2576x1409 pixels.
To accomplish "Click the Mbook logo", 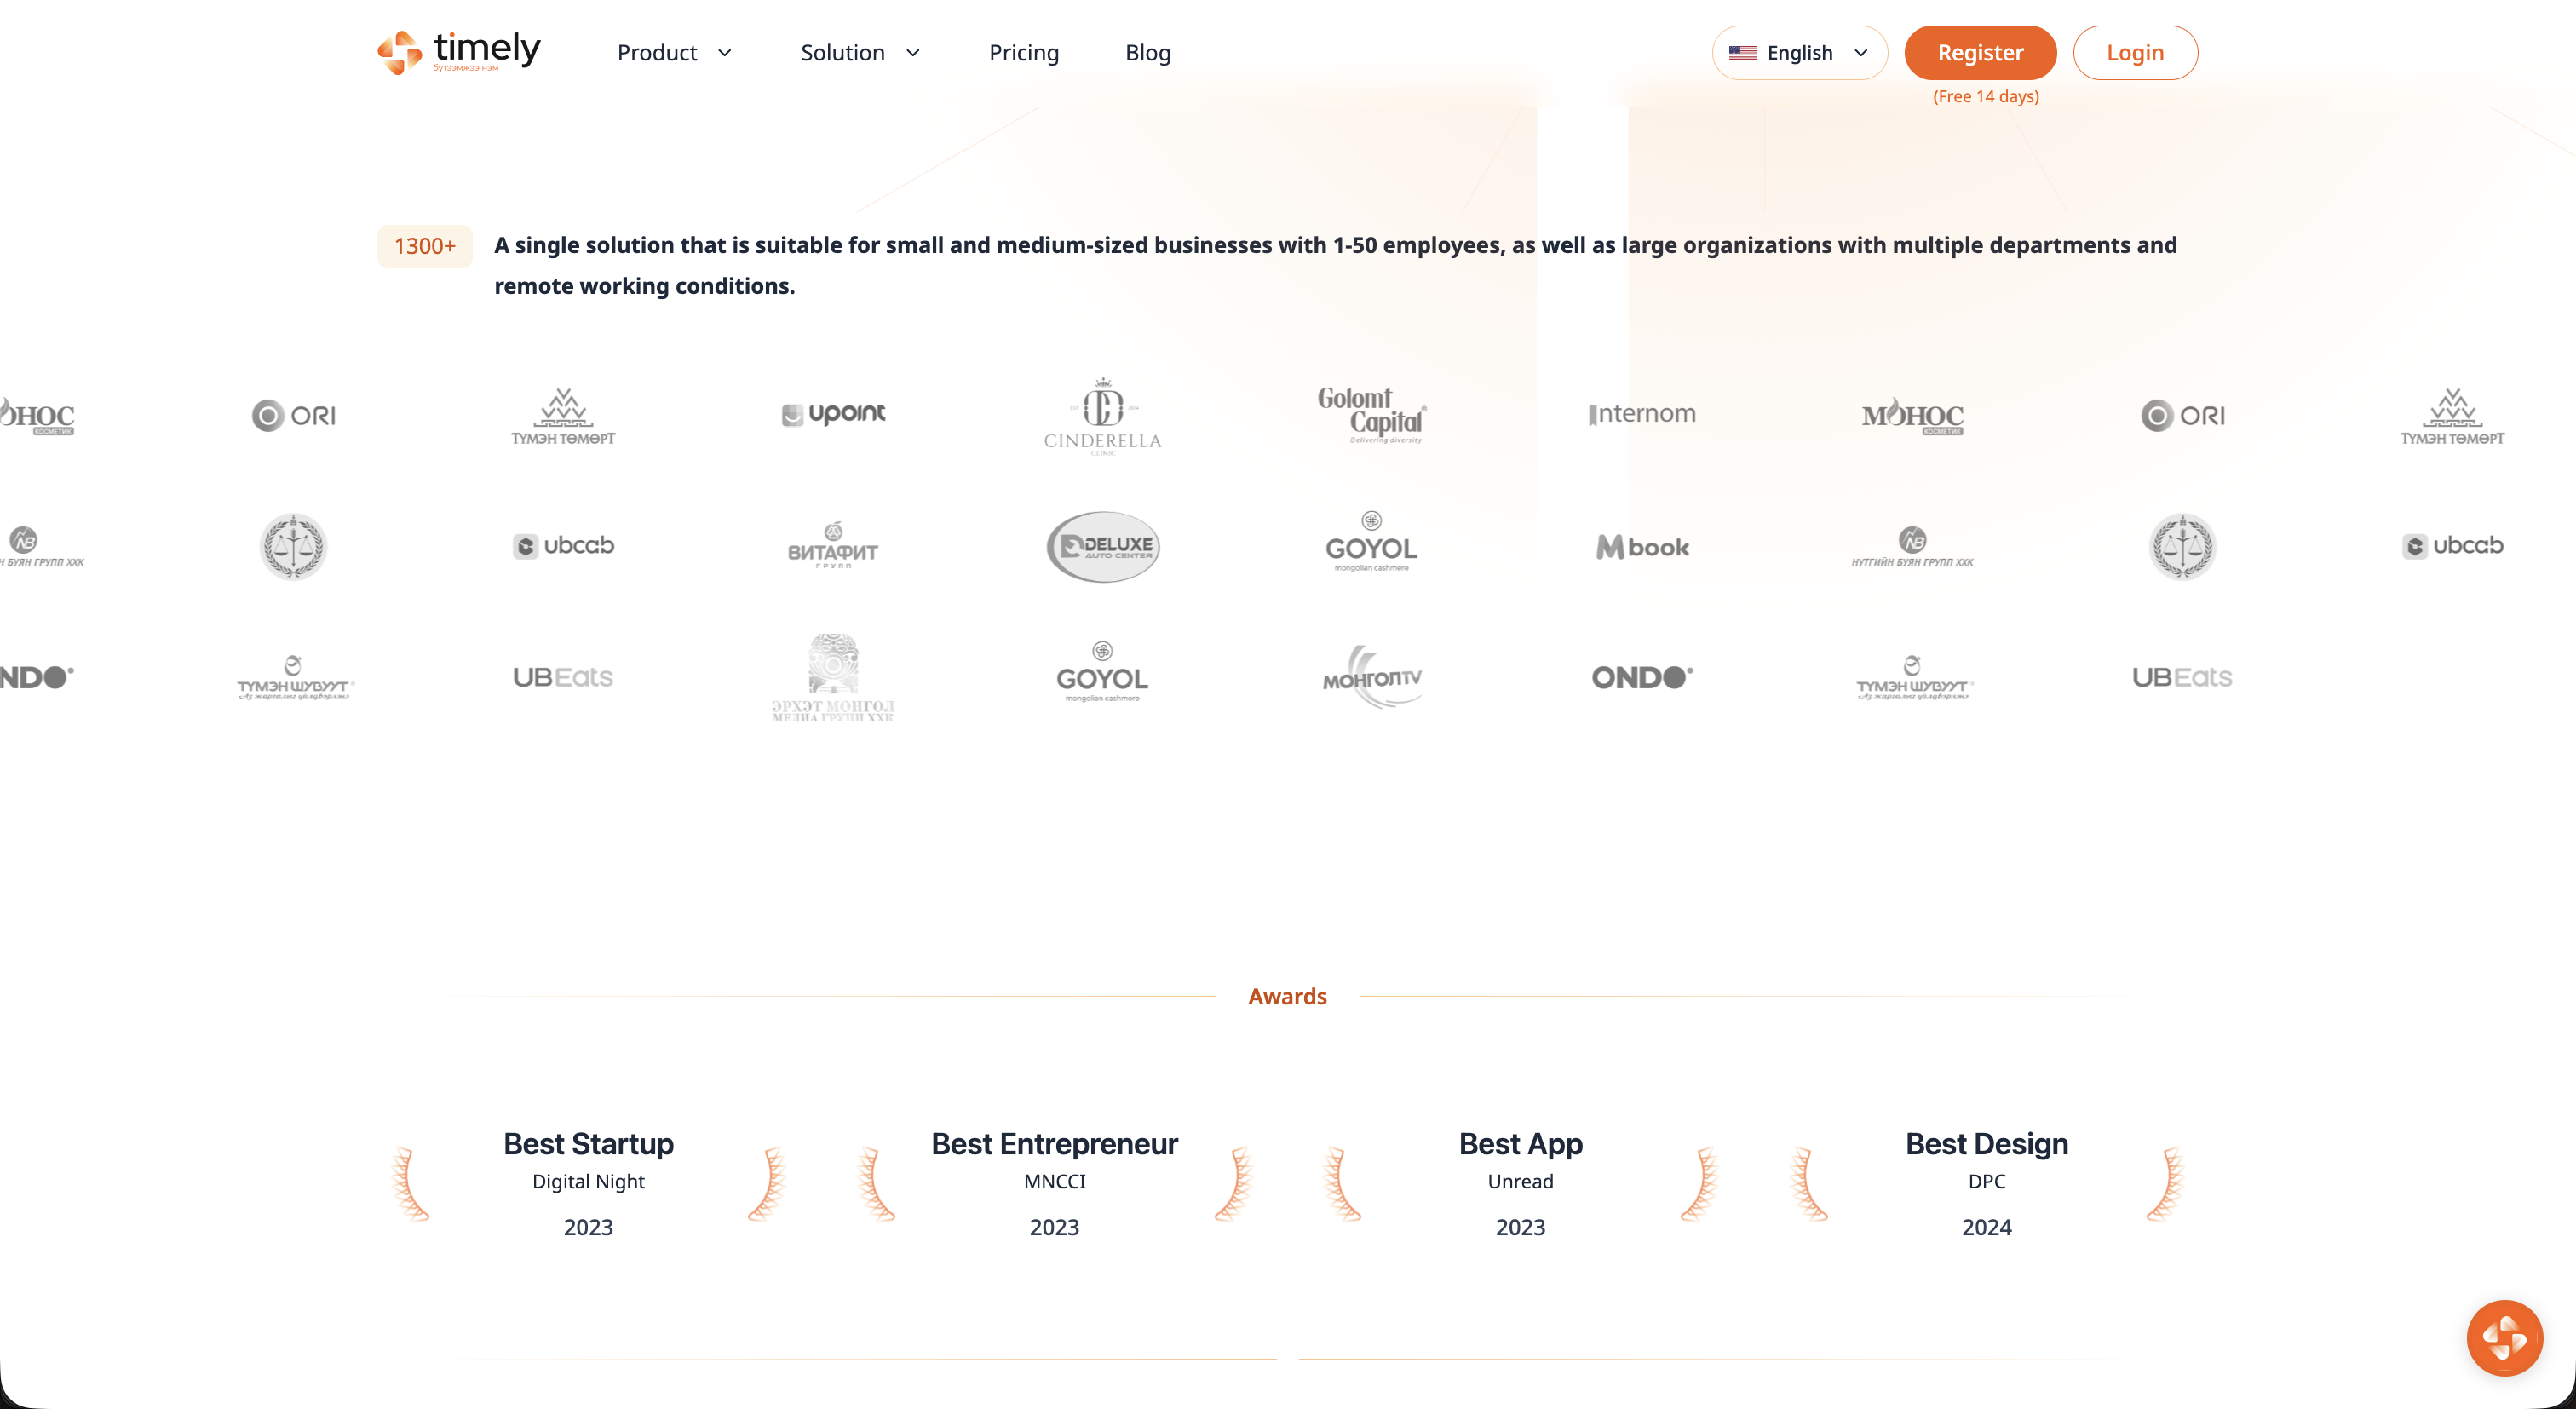I will click(x=1642, y=547).
